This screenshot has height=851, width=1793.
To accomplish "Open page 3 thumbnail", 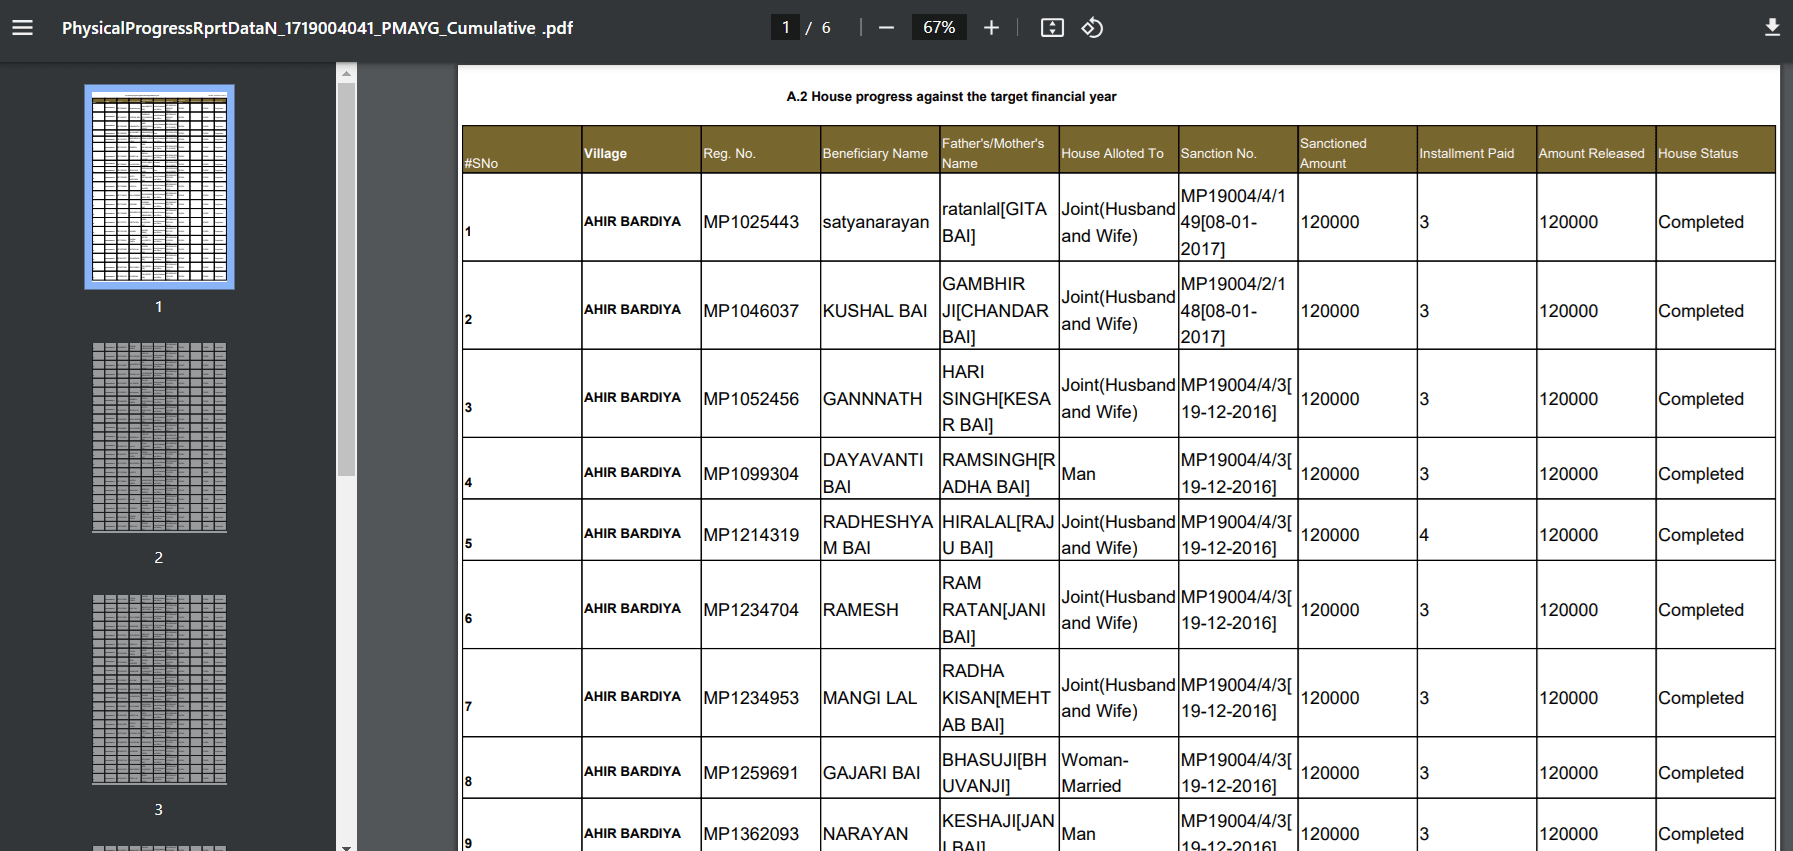I will pos(159,690).
